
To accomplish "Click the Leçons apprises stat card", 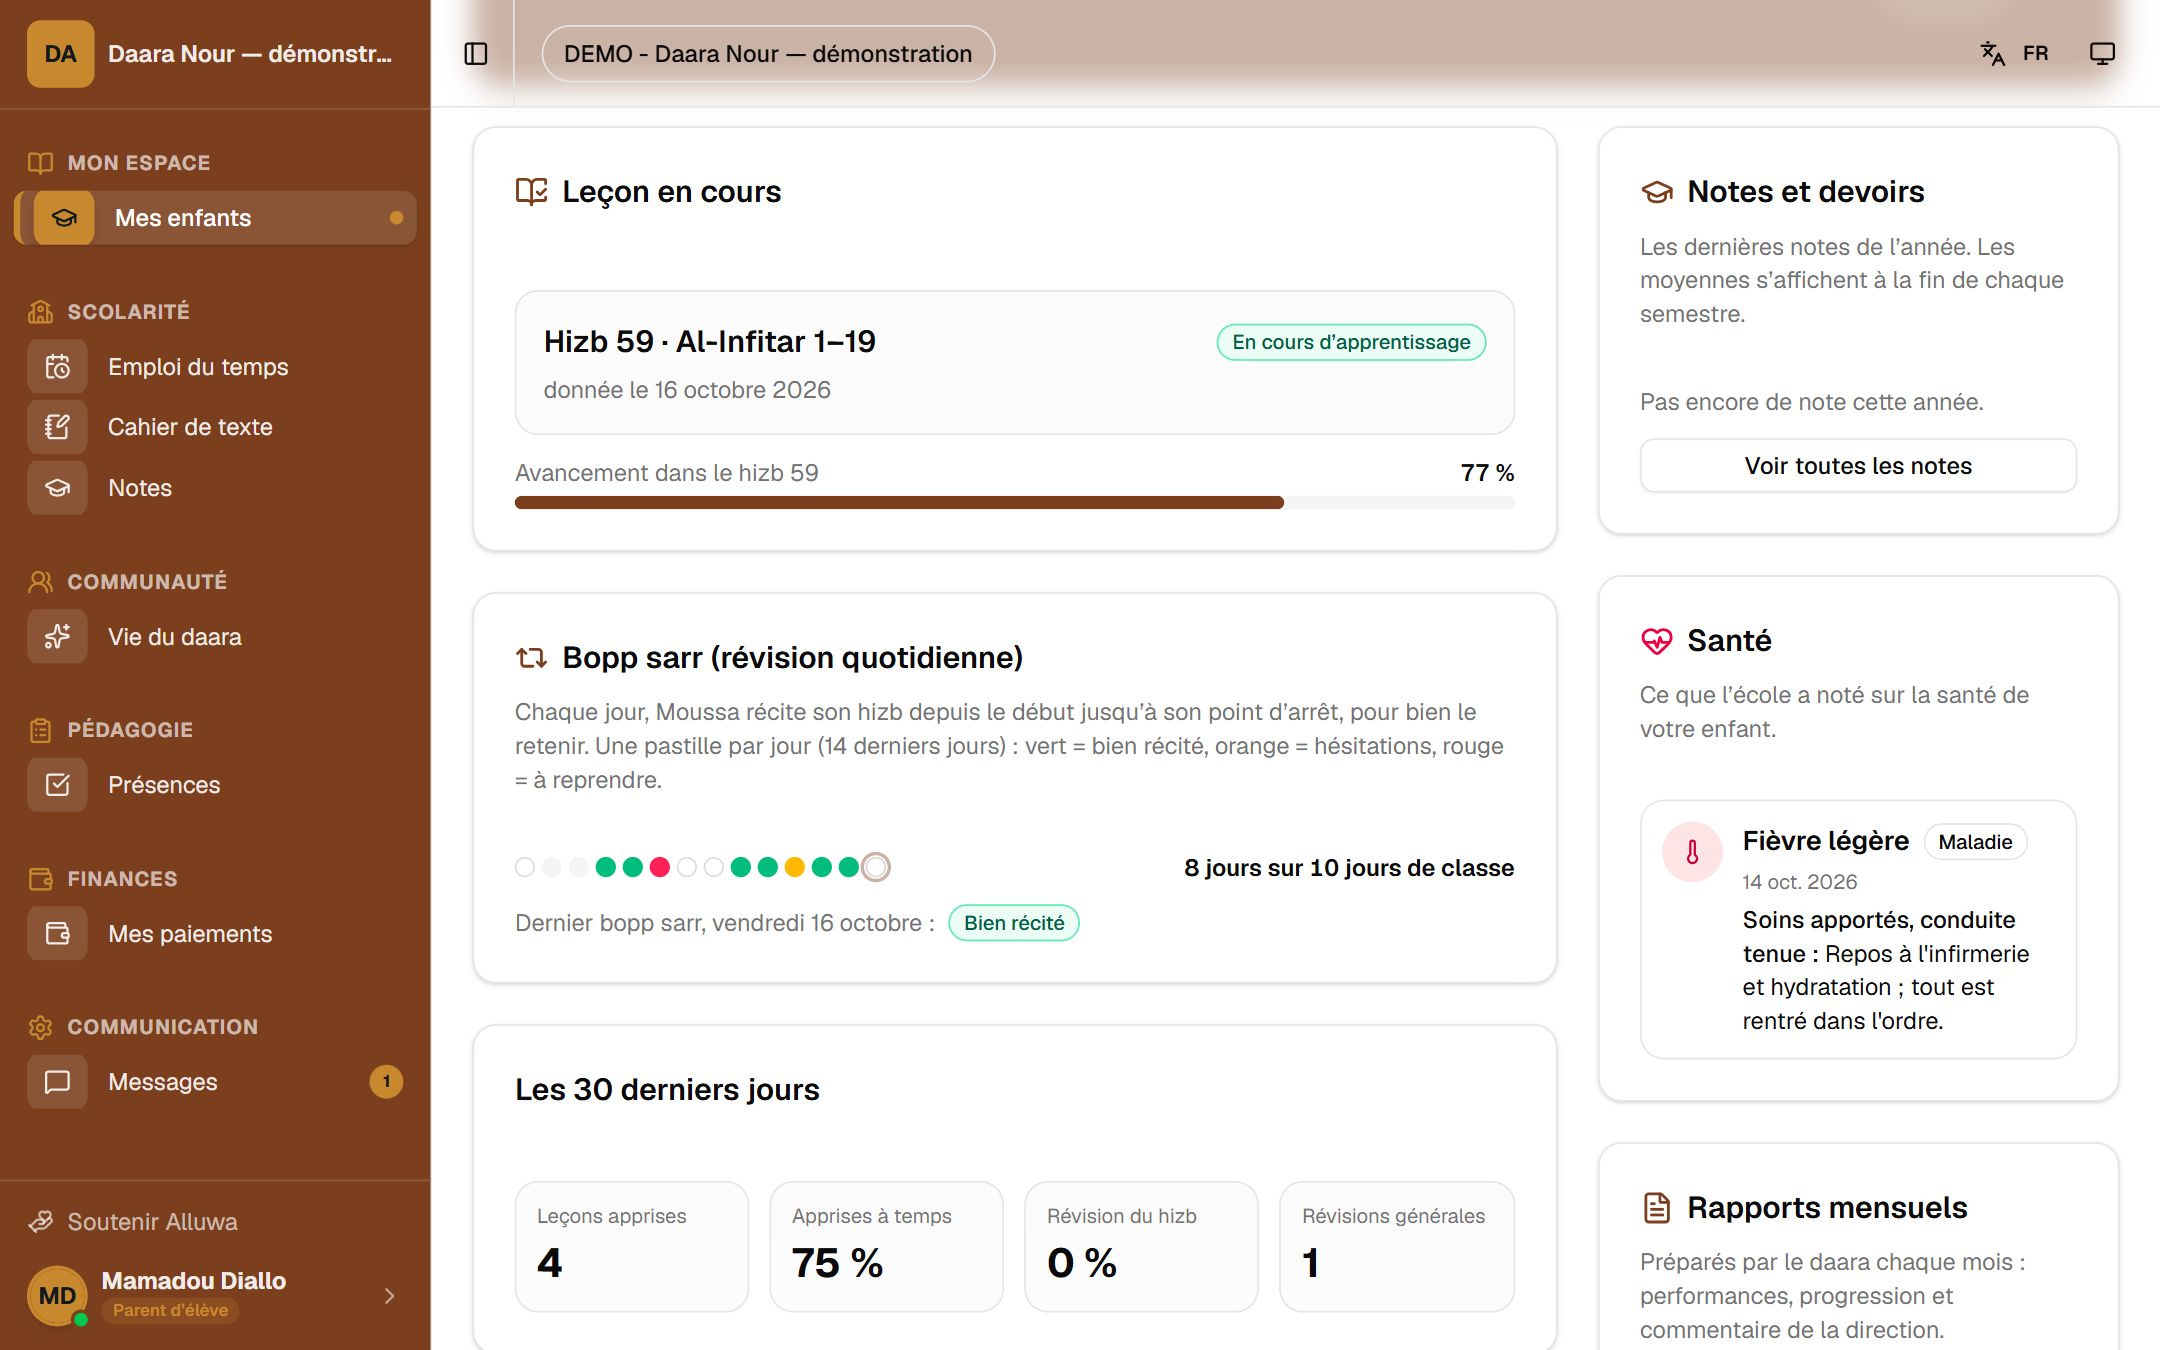I will [x=631, y=1247].
